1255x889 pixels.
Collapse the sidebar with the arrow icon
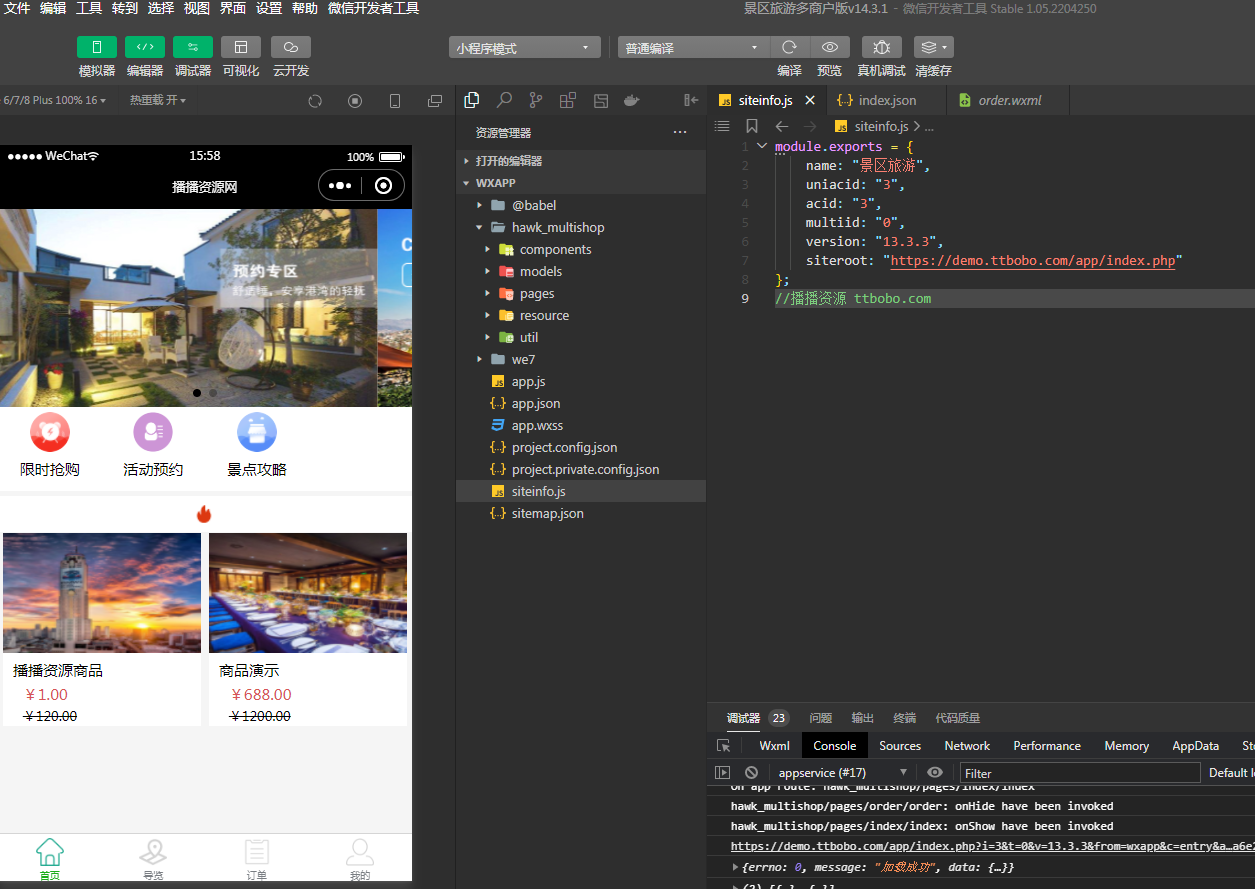(x=690, y=100)
